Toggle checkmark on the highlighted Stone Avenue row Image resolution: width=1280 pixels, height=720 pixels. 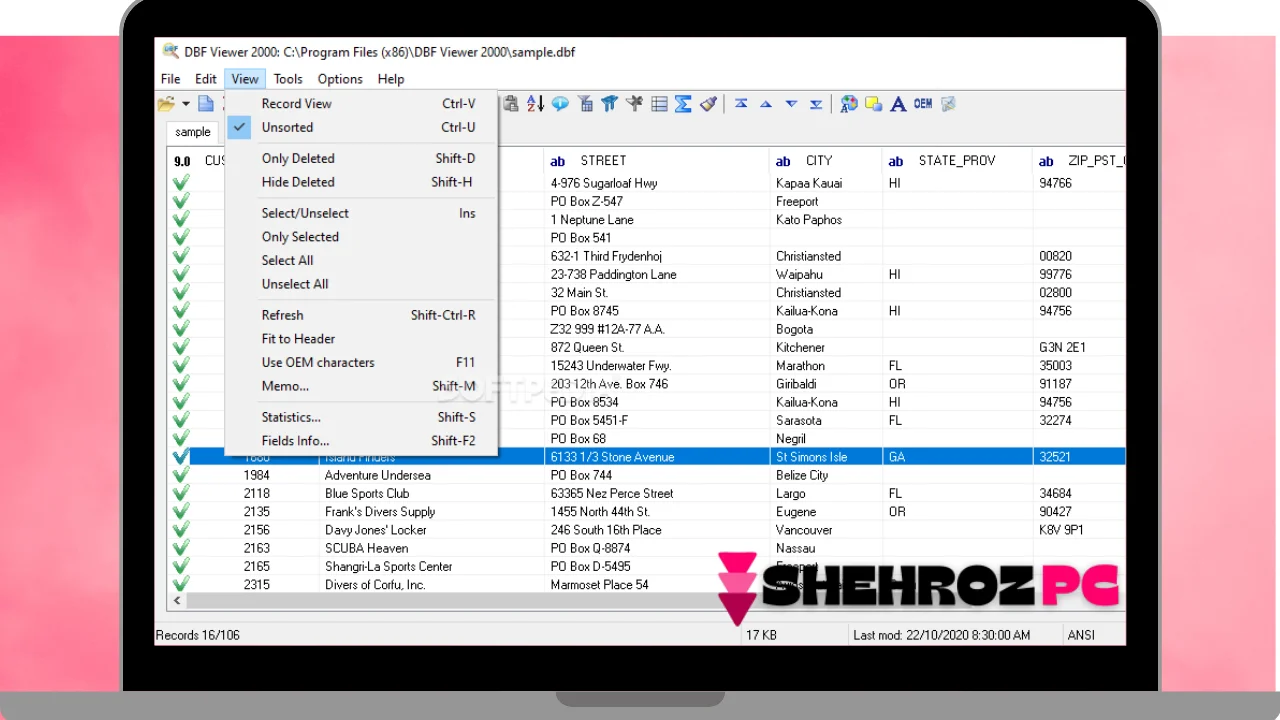[x=181, y=457]
